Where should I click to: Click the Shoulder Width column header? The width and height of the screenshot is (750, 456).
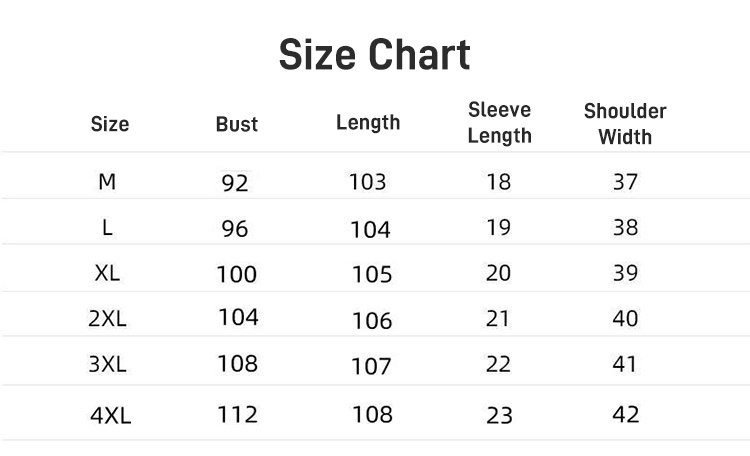[x=625, y=124]
